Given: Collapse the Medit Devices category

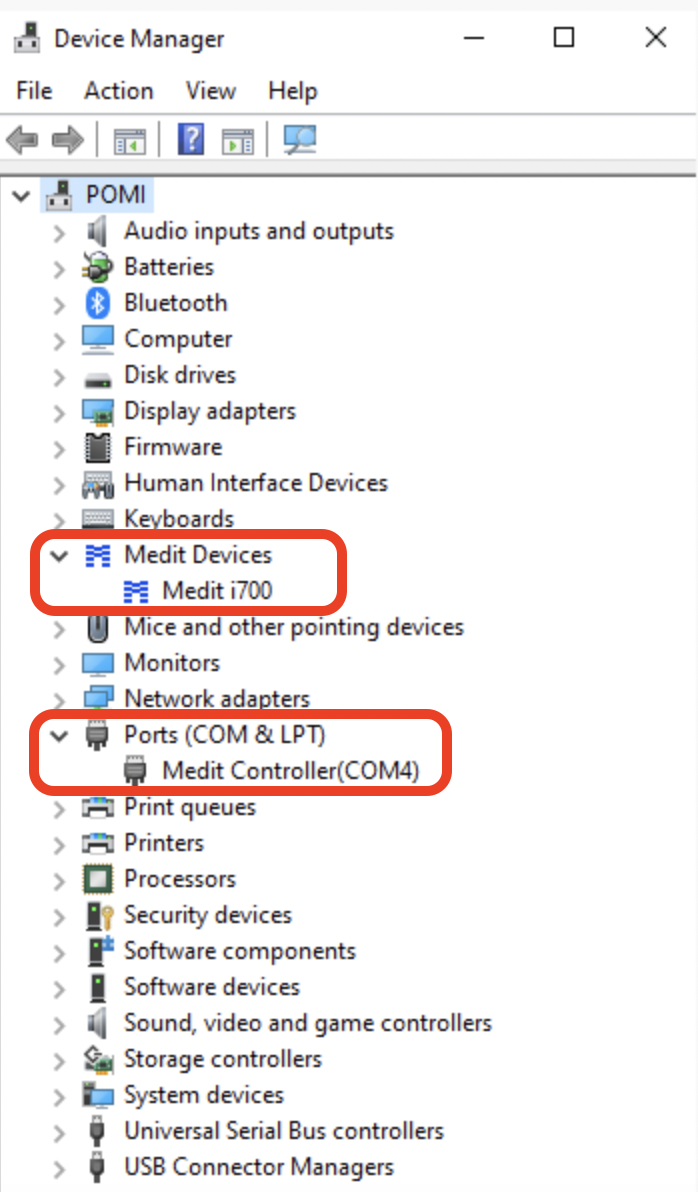Looking at the screenshot, I should click(59, 555).
